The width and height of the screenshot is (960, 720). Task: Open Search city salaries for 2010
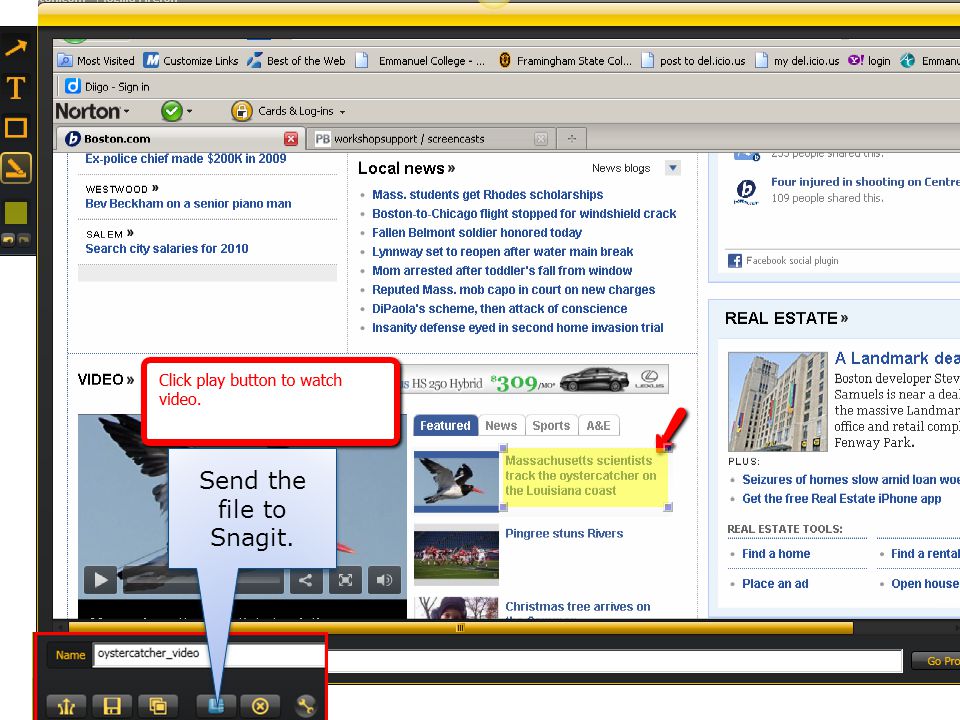(167, 249)
